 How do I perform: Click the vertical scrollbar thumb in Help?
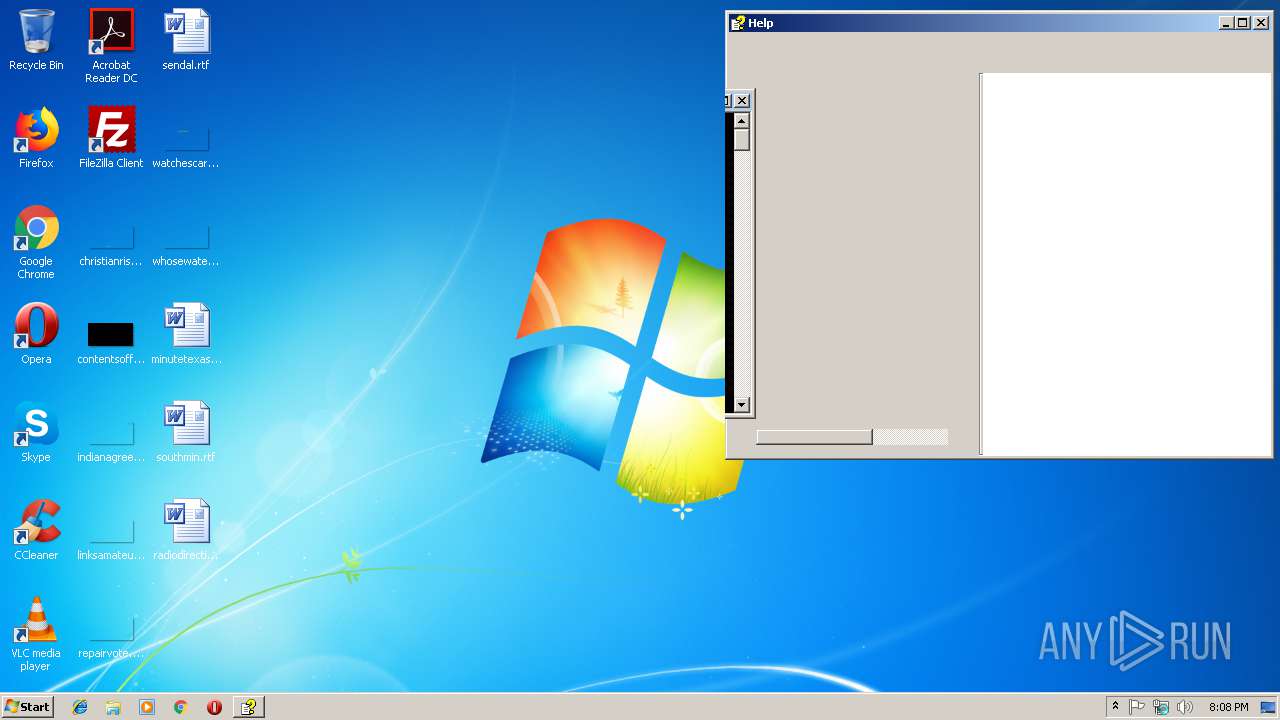click(741, 140)
